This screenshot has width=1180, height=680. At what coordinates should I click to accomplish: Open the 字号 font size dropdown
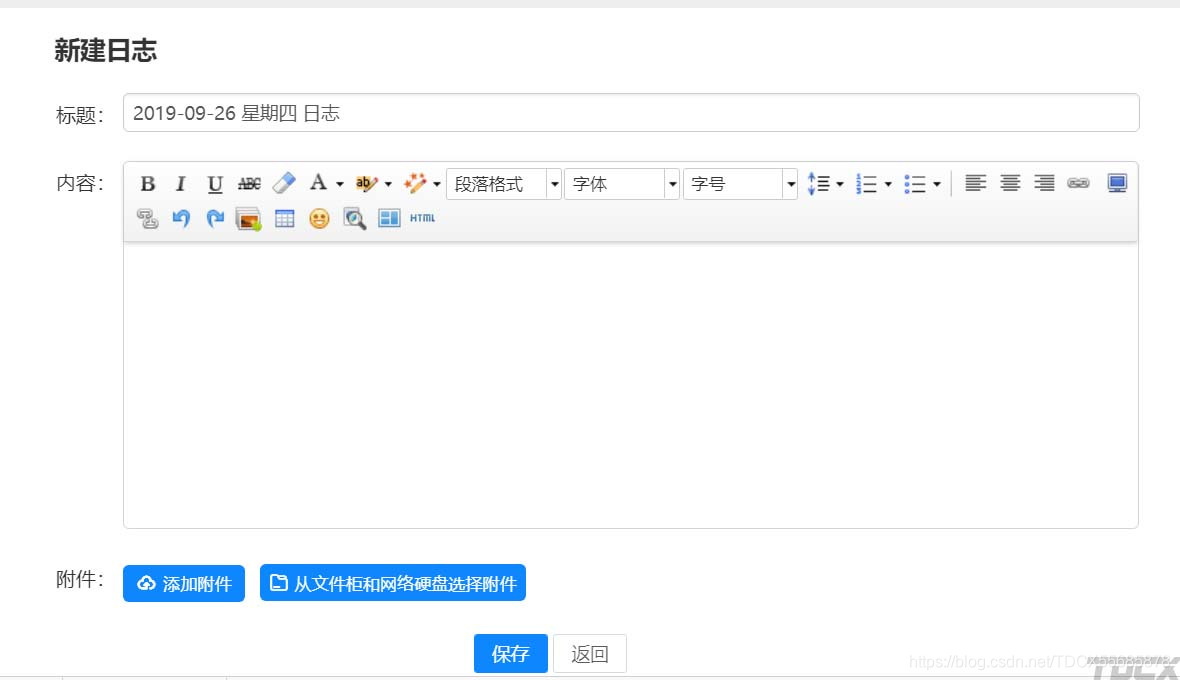tap(741, 184)
